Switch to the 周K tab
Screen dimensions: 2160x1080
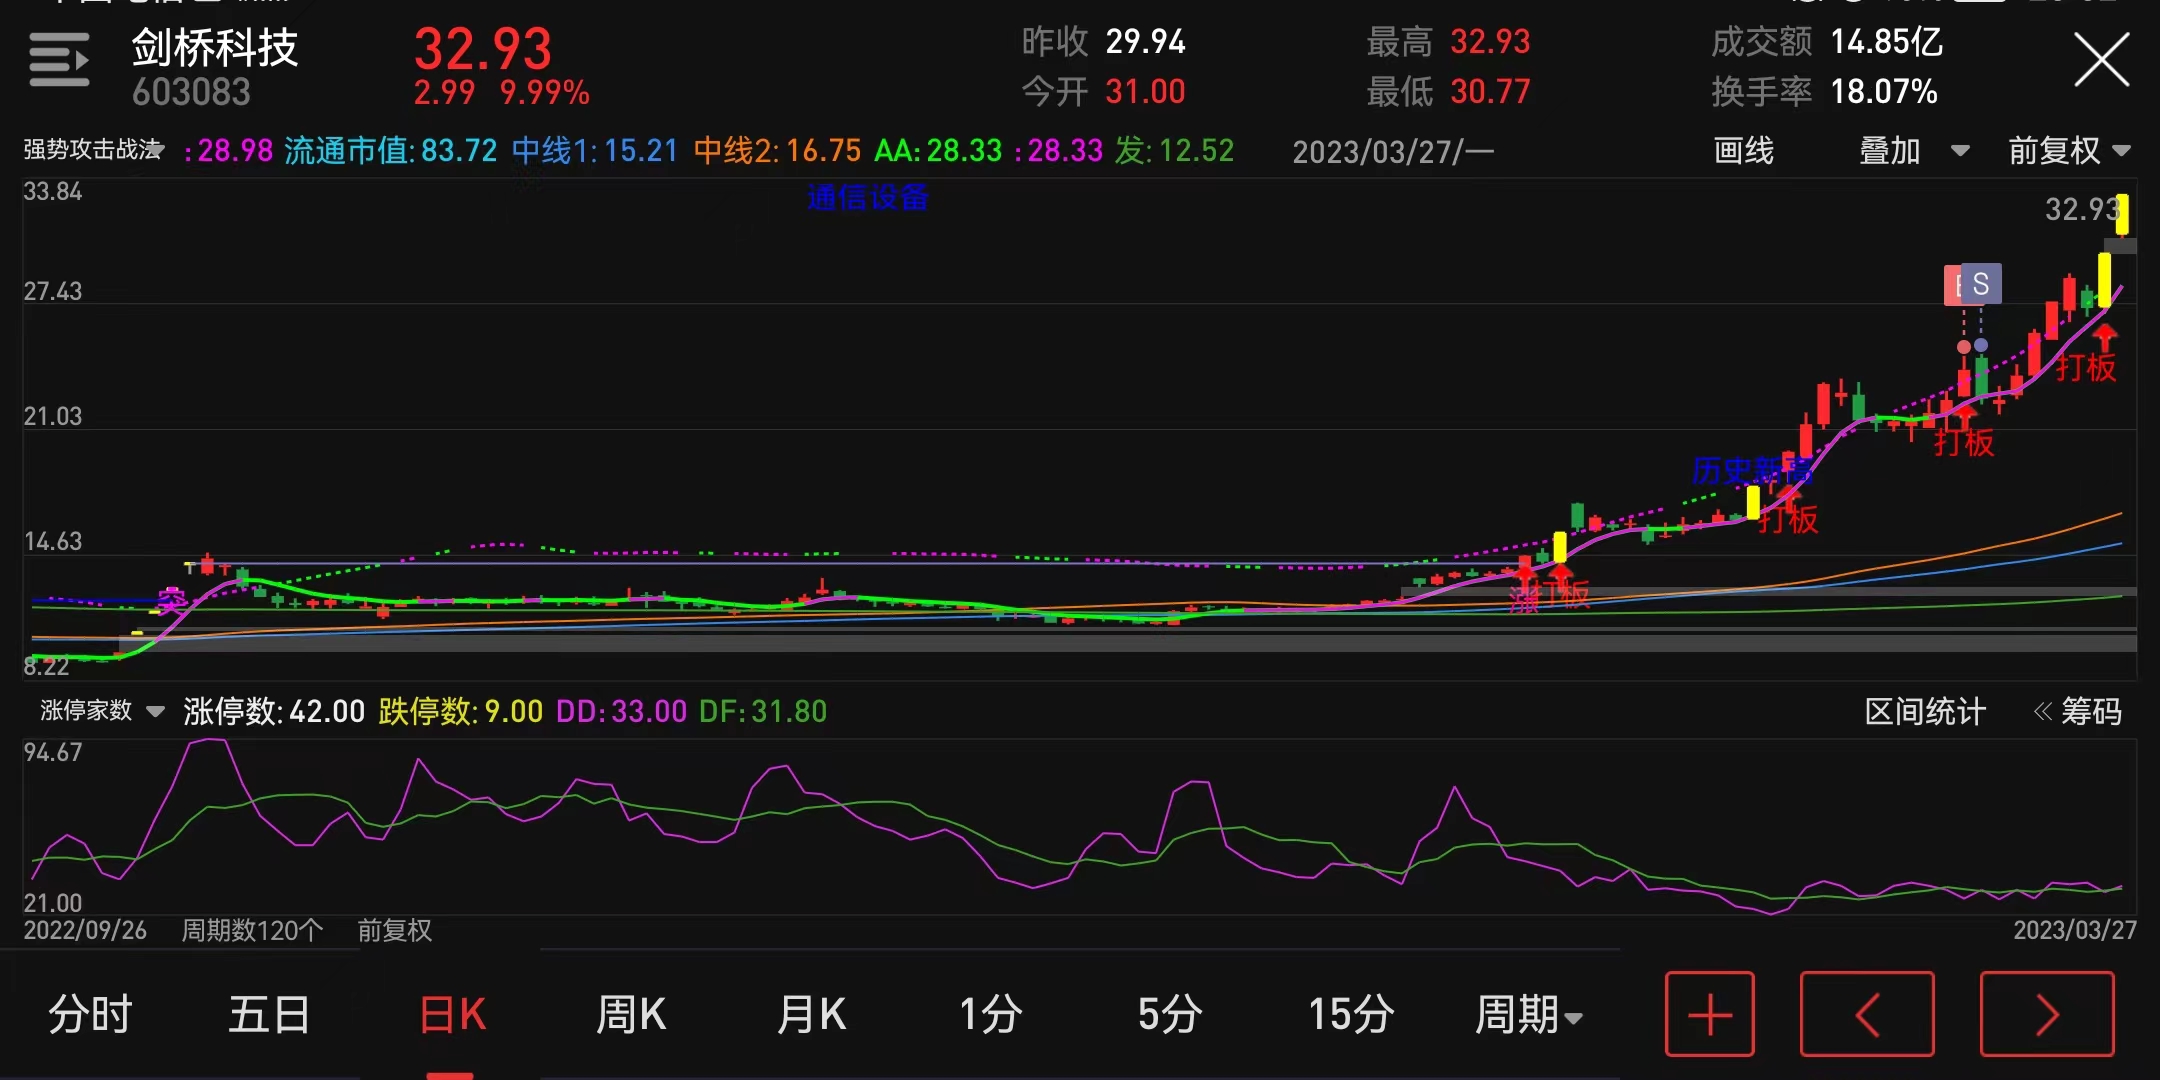pyautogui.click(x=630, y=1014)
